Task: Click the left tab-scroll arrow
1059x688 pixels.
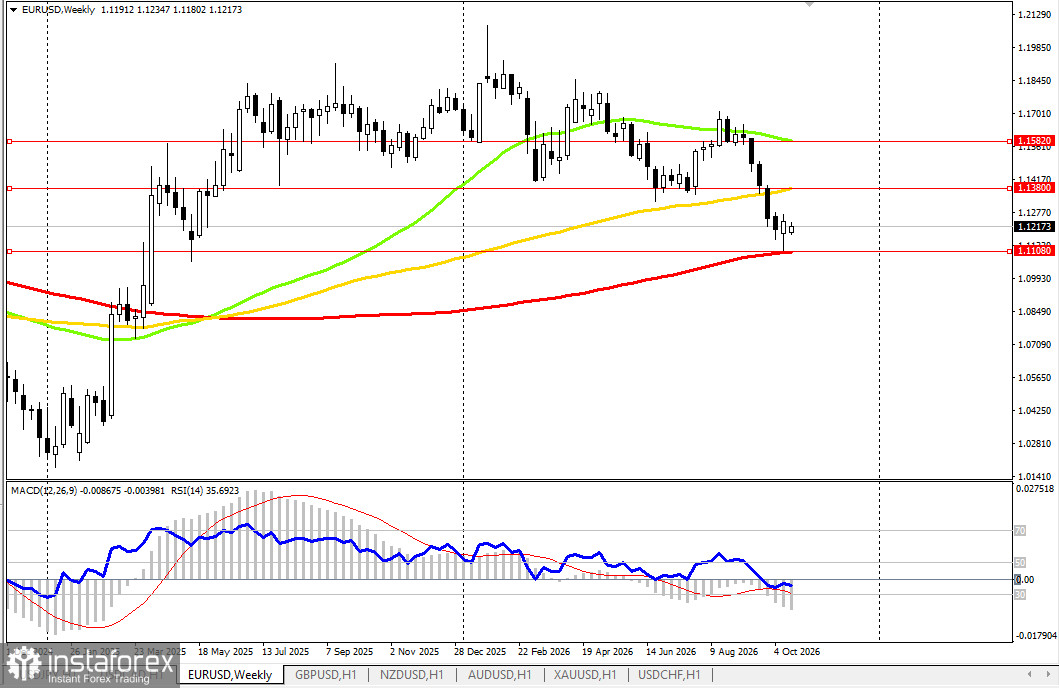Action: 1029,674
